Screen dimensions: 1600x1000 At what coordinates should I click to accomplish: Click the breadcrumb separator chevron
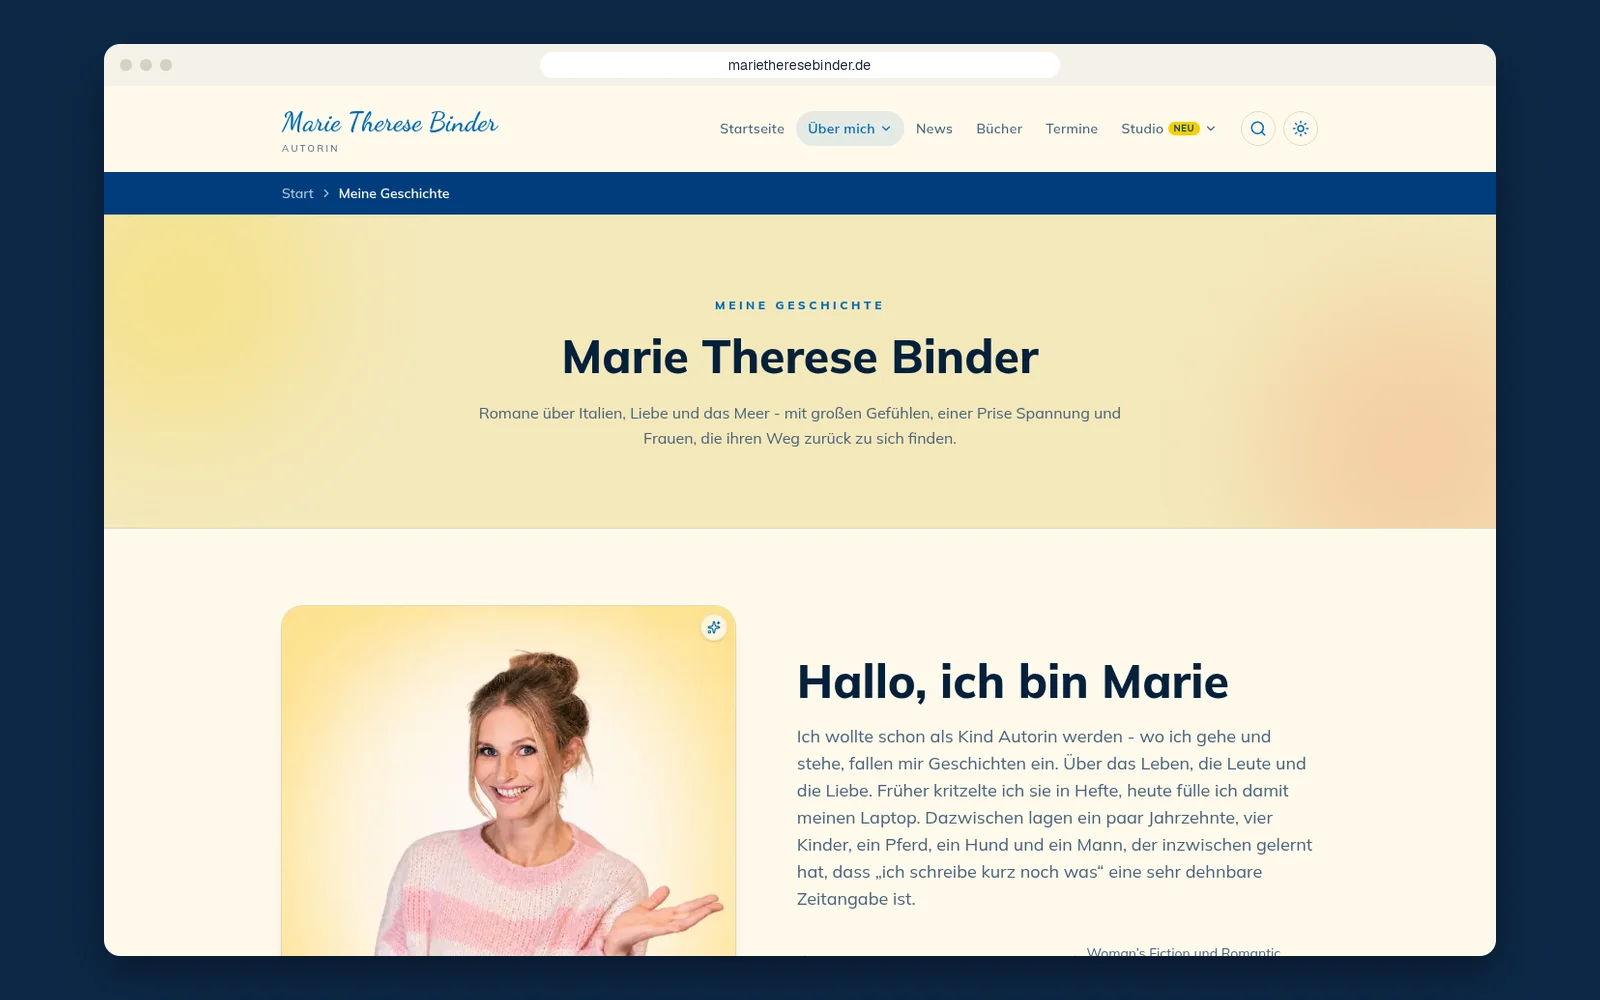[x=326, y=194]
